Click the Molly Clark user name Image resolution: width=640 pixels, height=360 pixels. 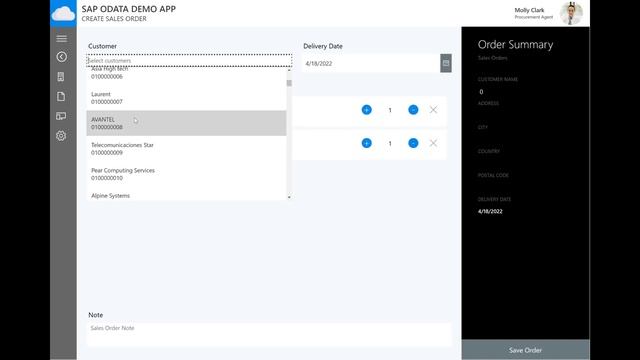pyautogui.click(x=529, y=10)
